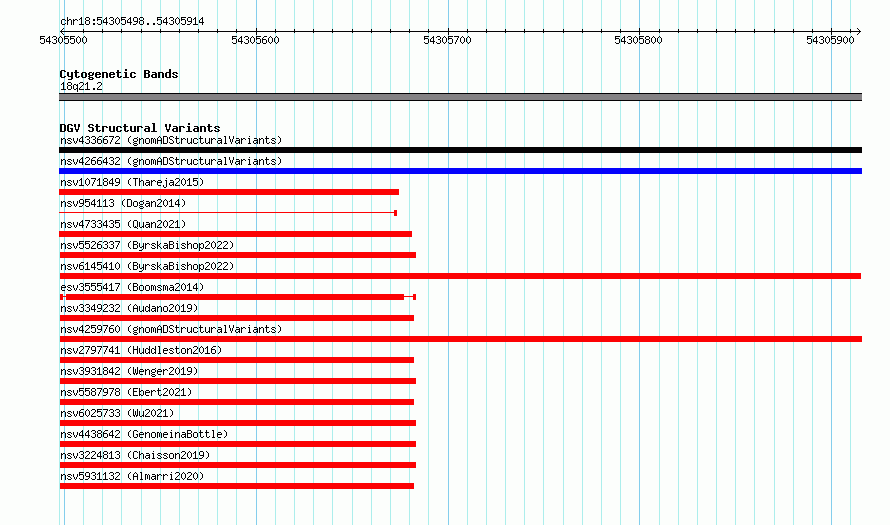This screenshot has height=525, width=890.
Task: Click the chr18:54305498..54305914 region label
Action: click(132, 21)
